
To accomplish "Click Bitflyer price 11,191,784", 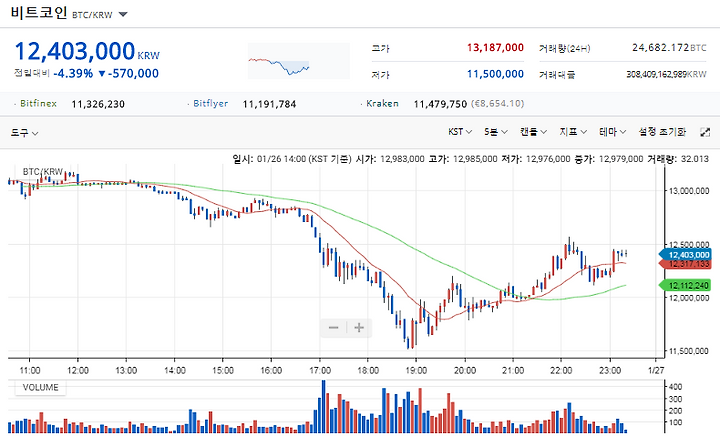I will point(269,104).
